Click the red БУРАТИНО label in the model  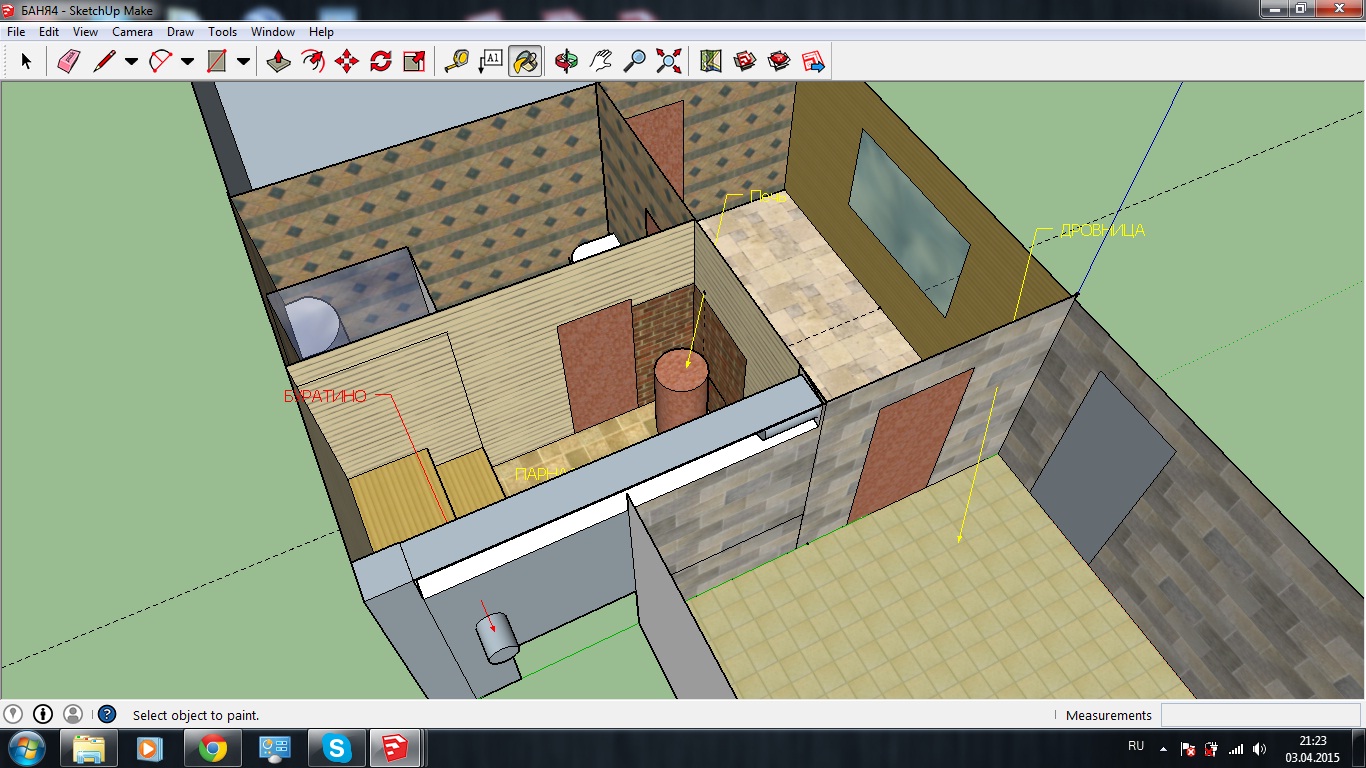pyautogui.click(x=326, y=396)
